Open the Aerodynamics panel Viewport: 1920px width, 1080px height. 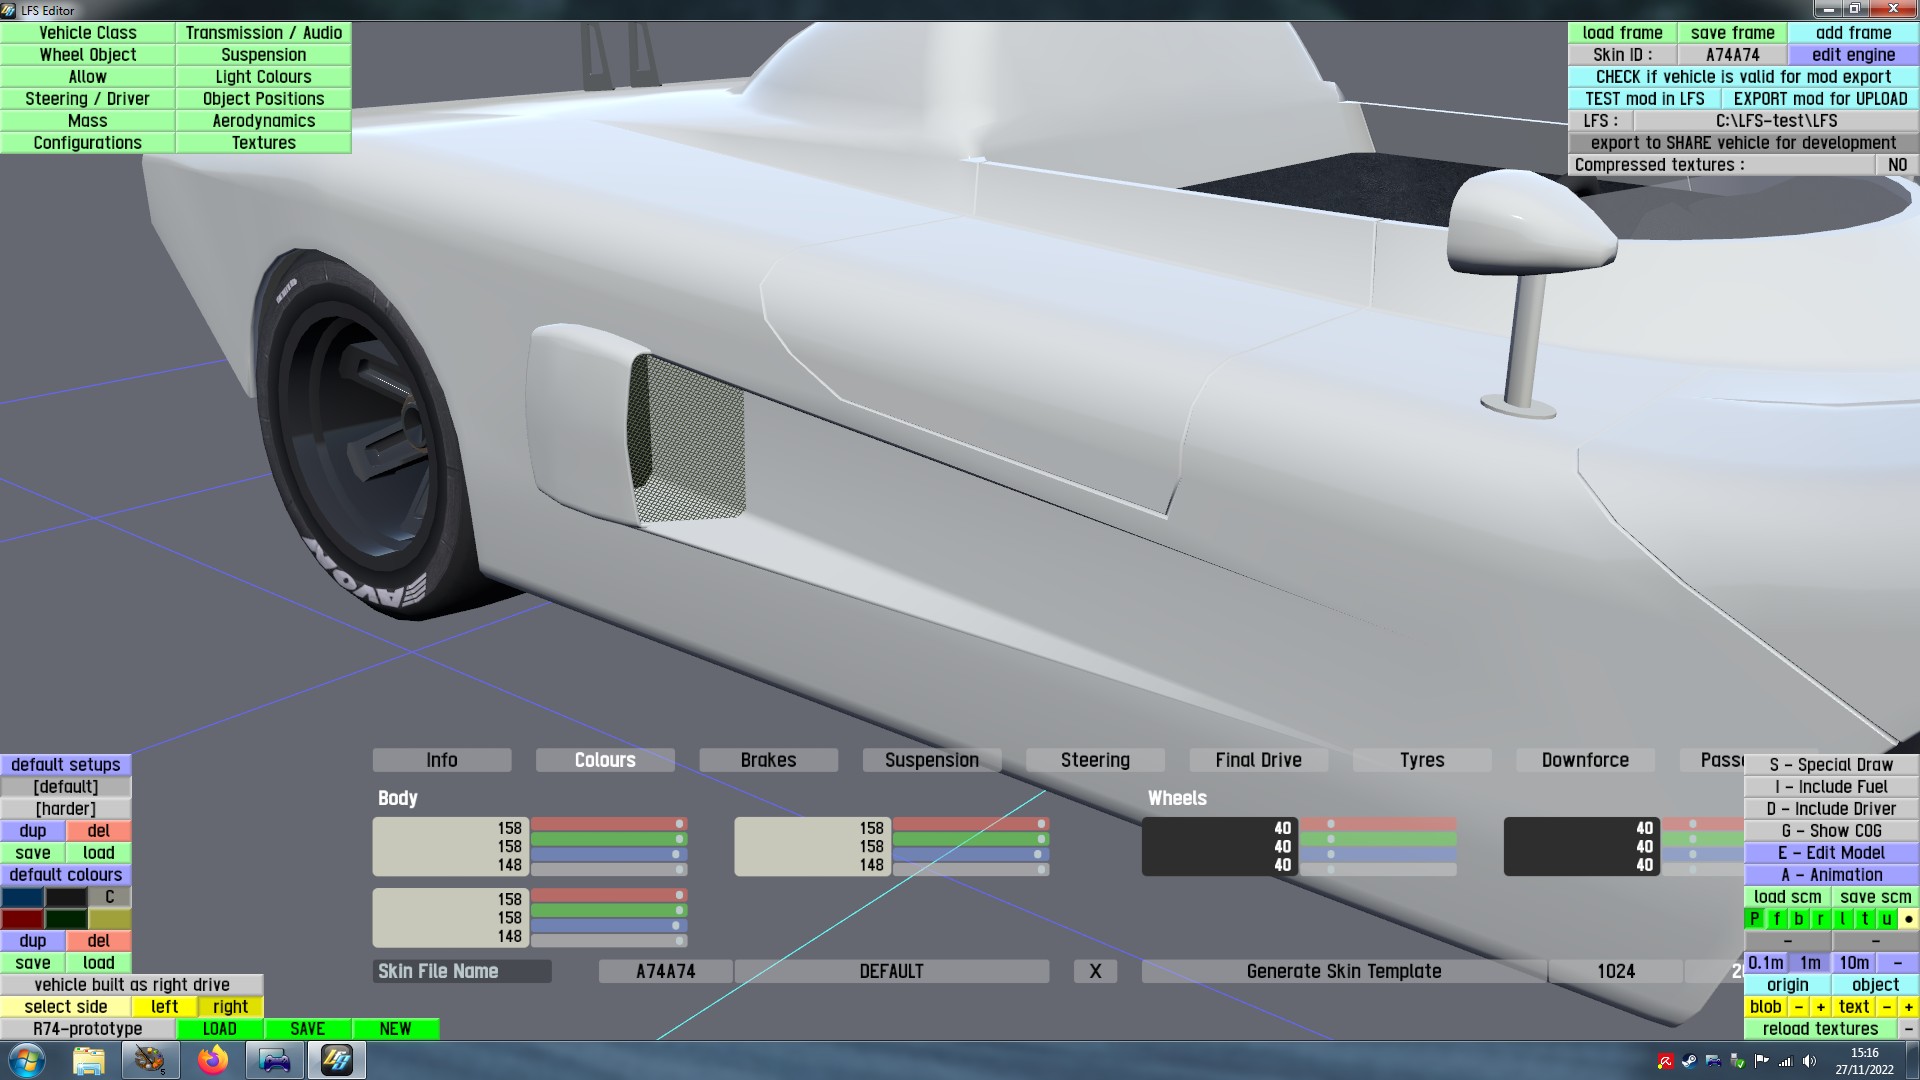263,121
